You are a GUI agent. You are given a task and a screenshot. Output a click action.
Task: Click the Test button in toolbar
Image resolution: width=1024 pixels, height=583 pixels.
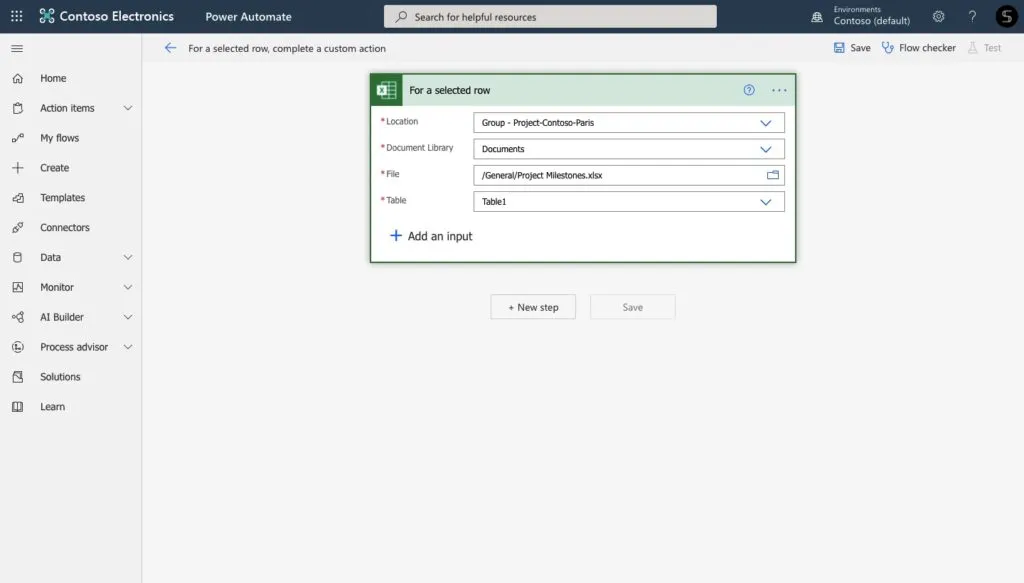(x=985, y=48)
